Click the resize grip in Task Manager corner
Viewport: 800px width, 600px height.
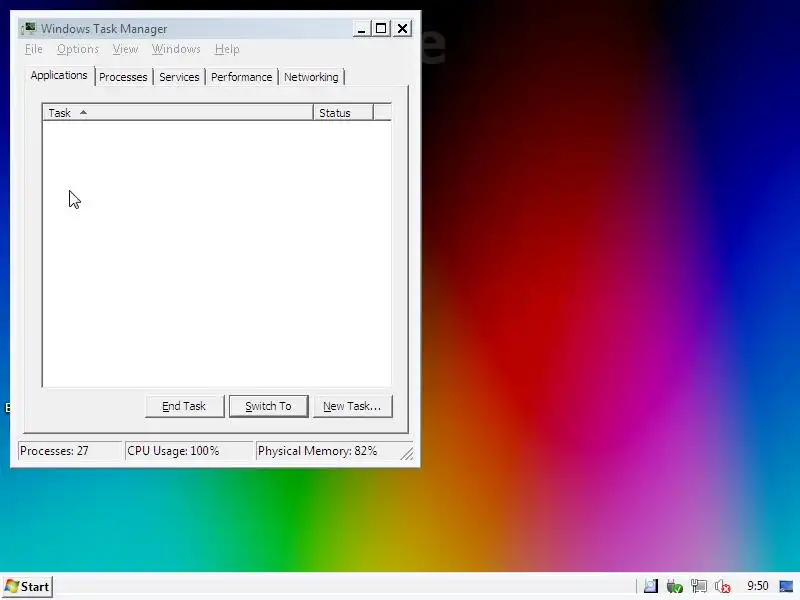click(407, 453)
